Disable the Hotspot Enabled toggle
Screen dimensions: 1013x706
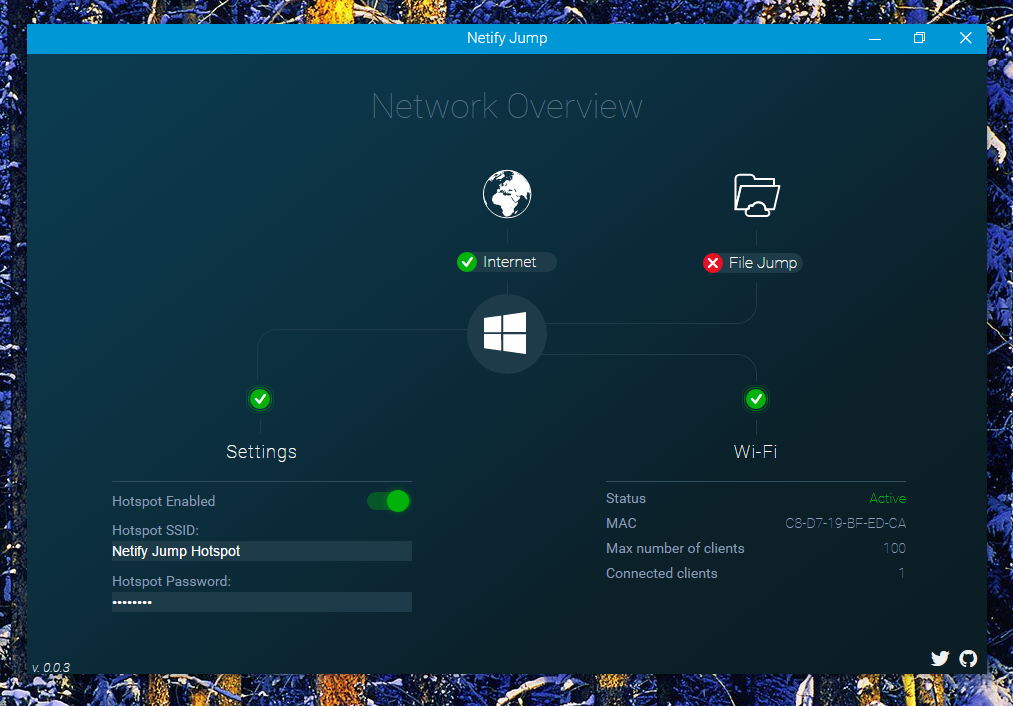tap(389, 501)
